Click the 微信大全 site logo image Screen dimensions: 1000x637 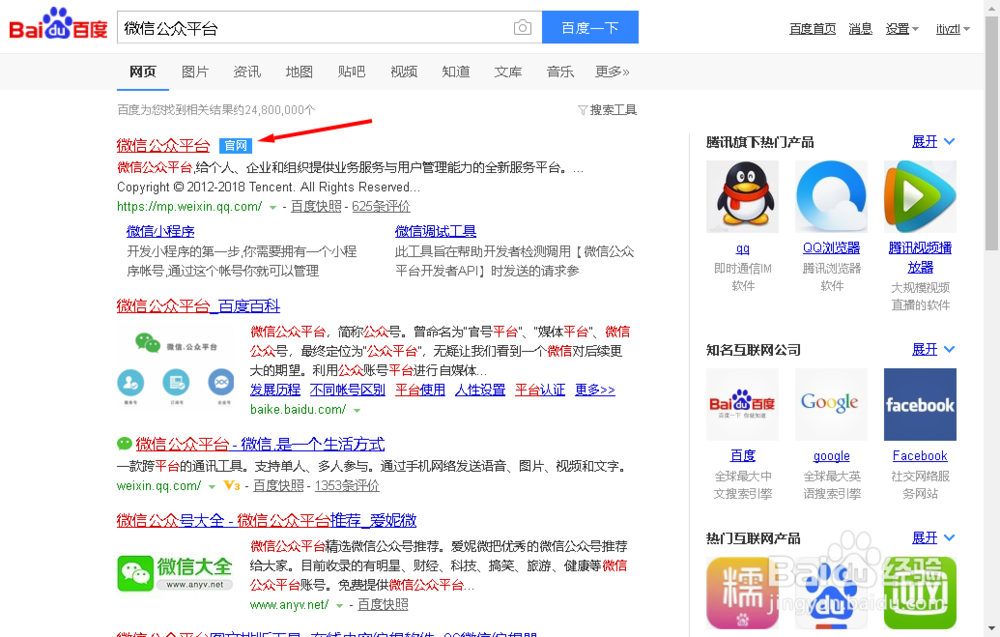pos(175,573)
